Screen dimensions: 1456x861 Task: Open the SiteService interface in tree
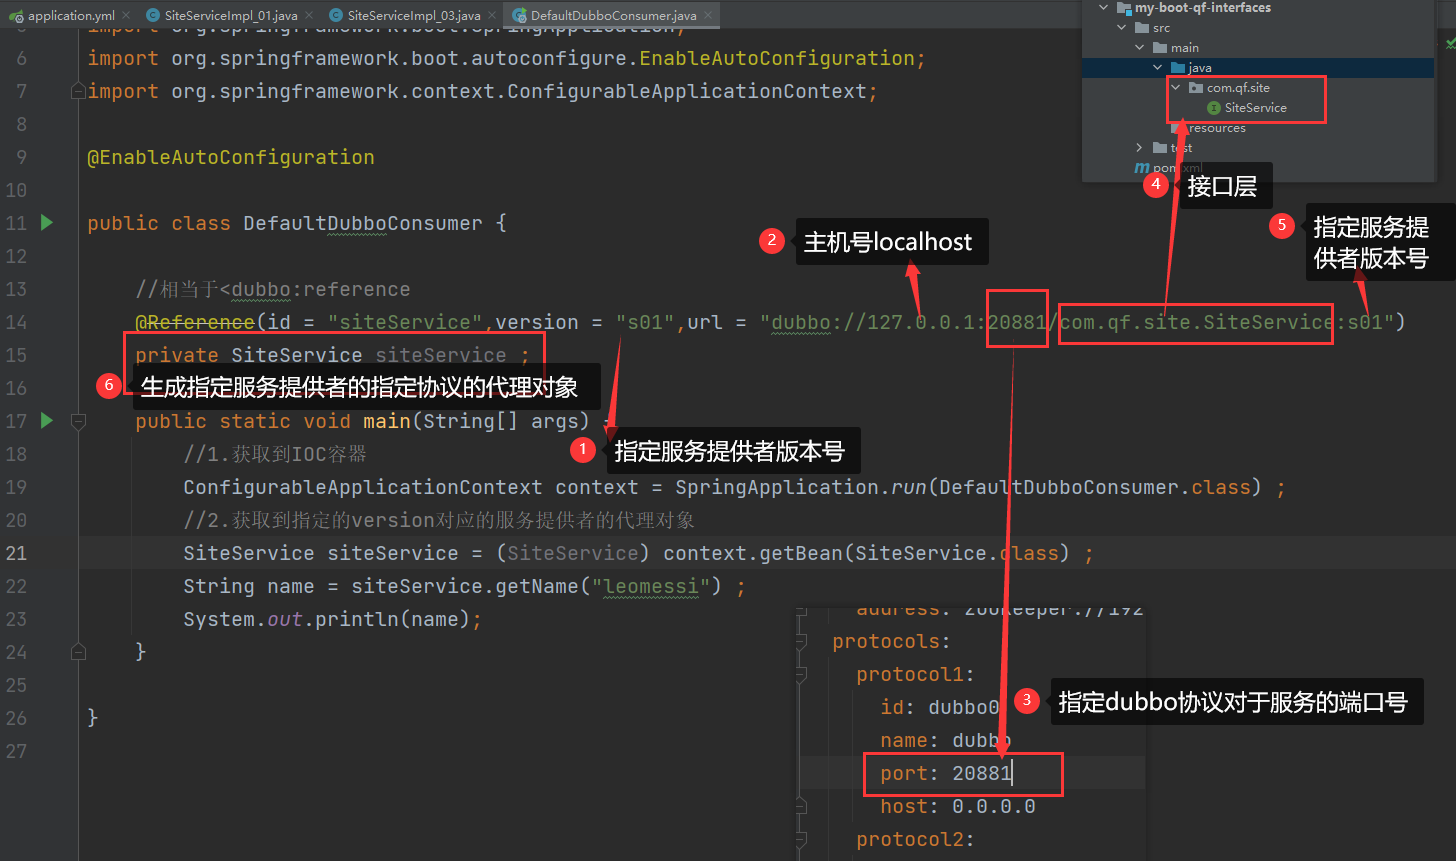click(x=1255, y=108)
